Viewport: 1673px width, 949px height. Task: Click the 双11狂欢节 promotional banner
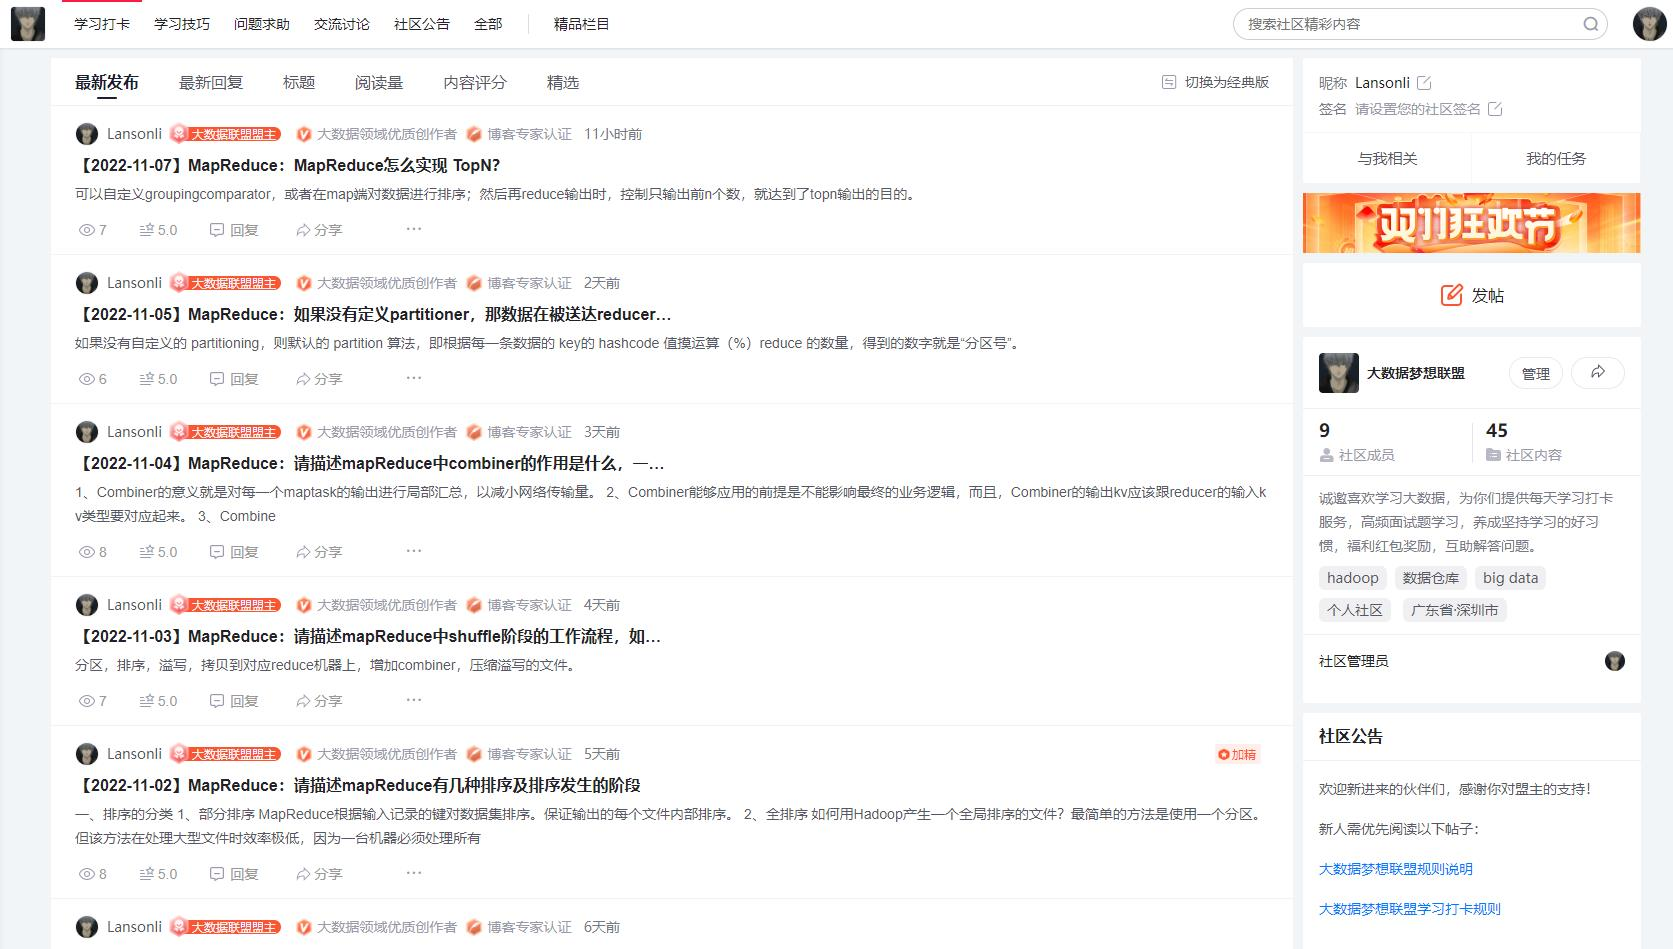pyautogui.click(x=1472, y=223)
